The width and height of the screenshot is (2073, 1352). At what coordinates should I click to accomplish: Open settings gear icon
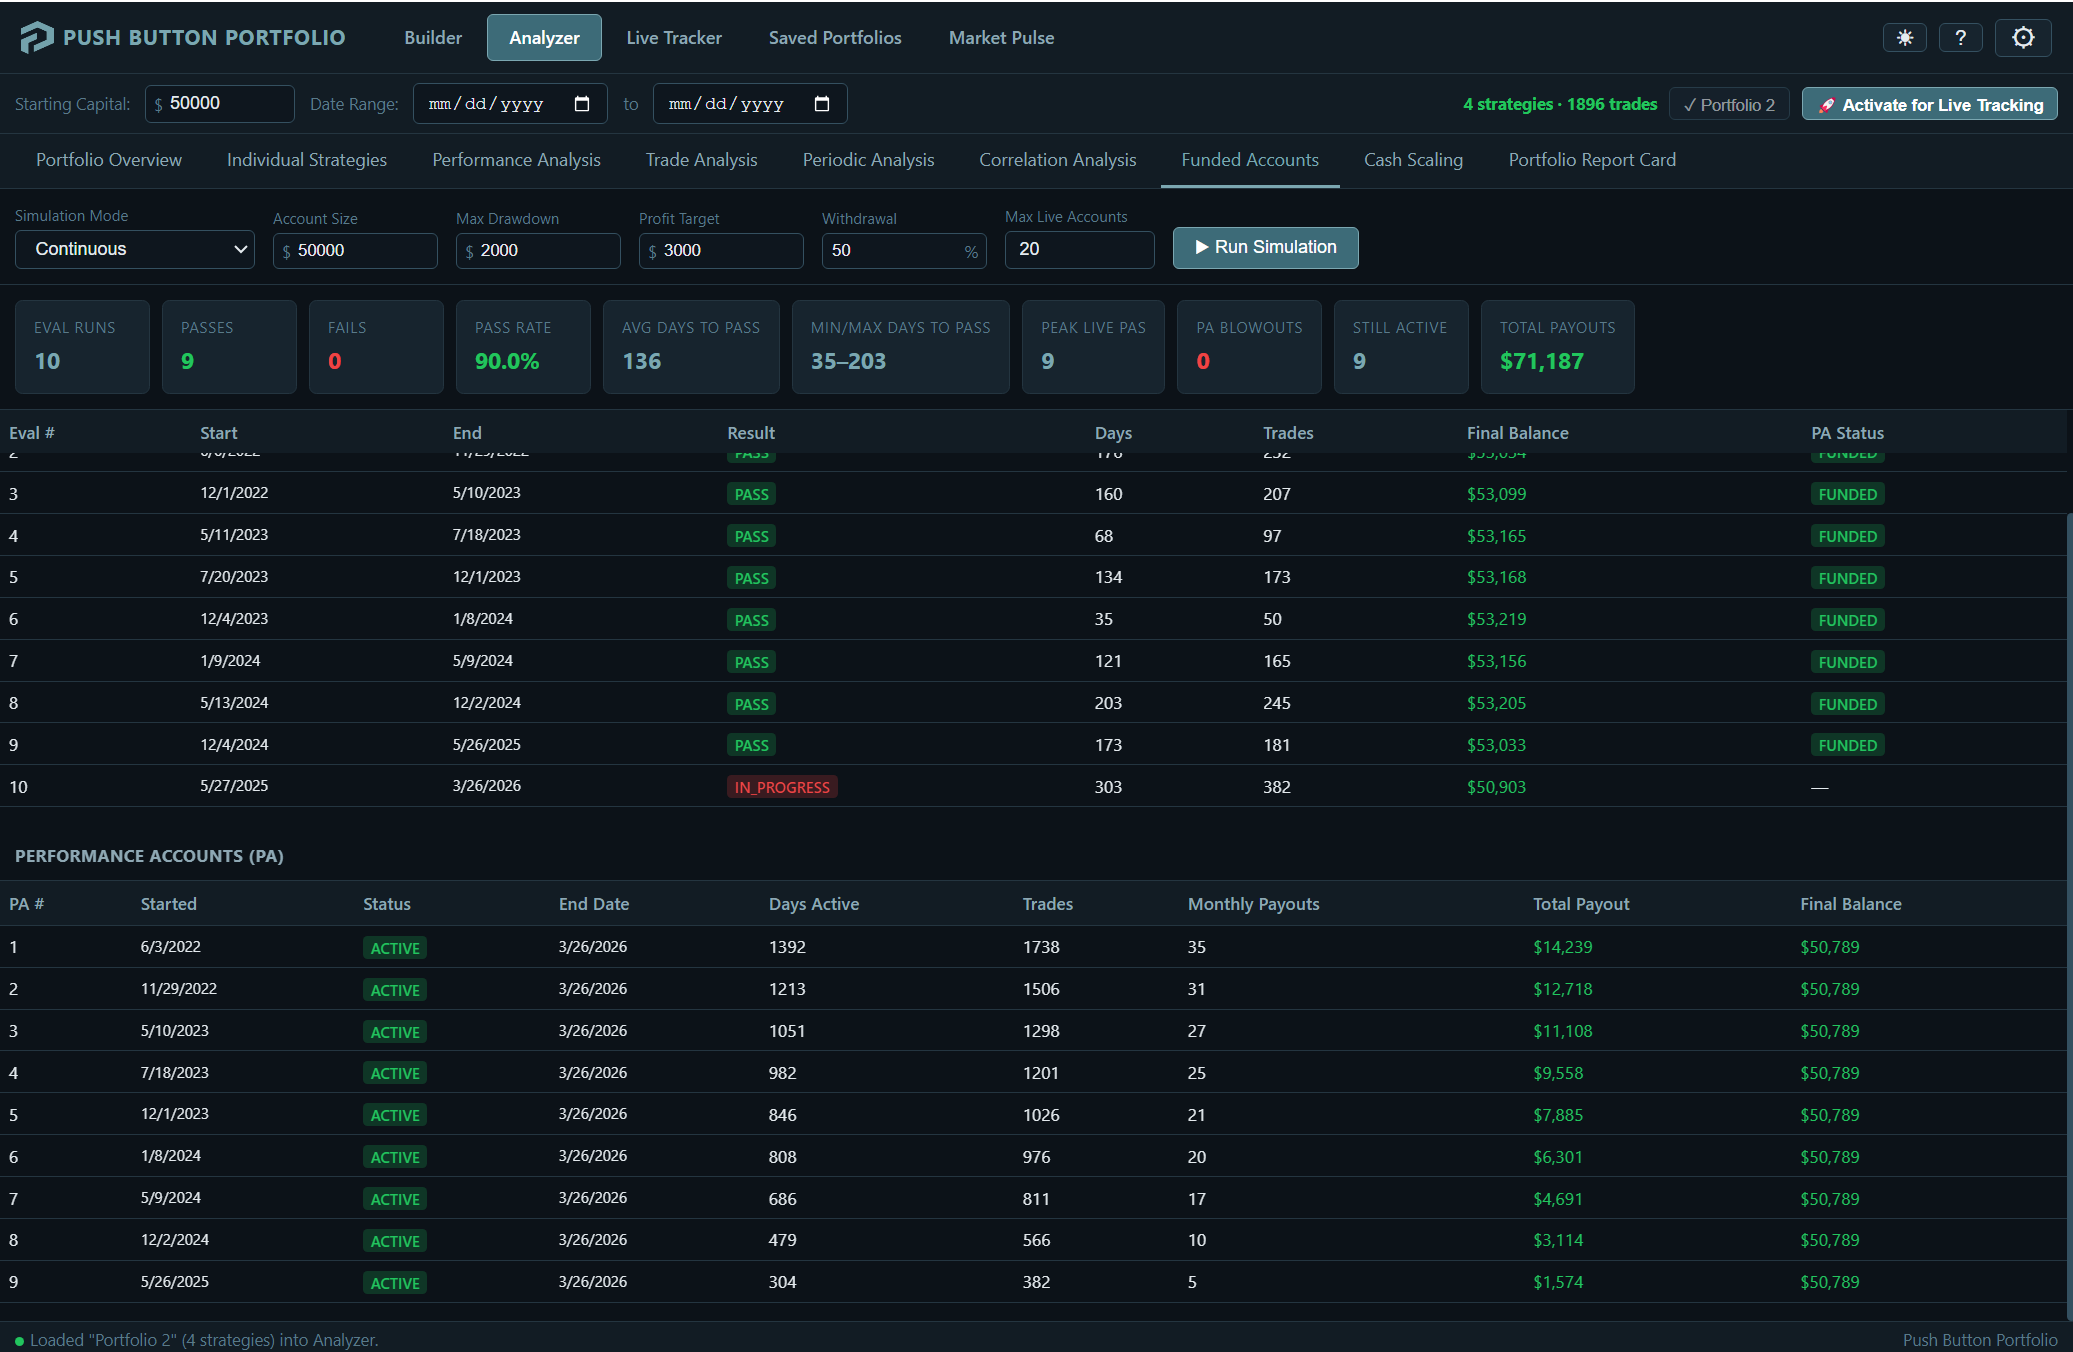point(2023,38)
